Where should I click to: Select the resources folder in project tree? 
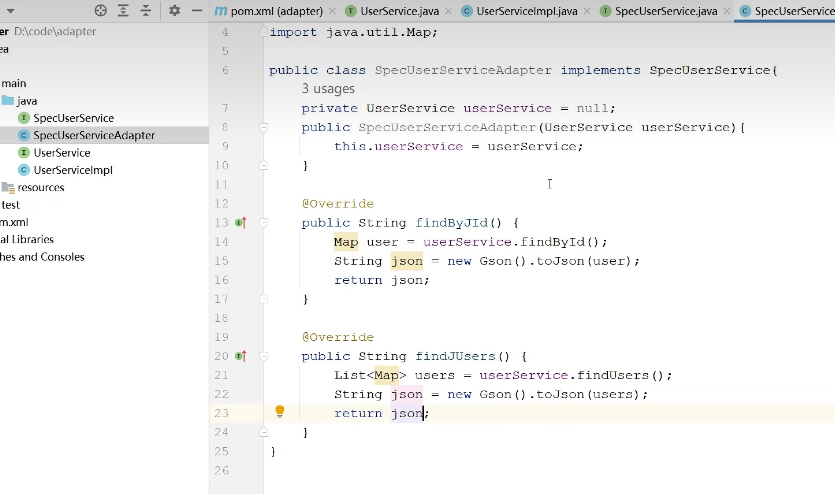tap(40, 187)
